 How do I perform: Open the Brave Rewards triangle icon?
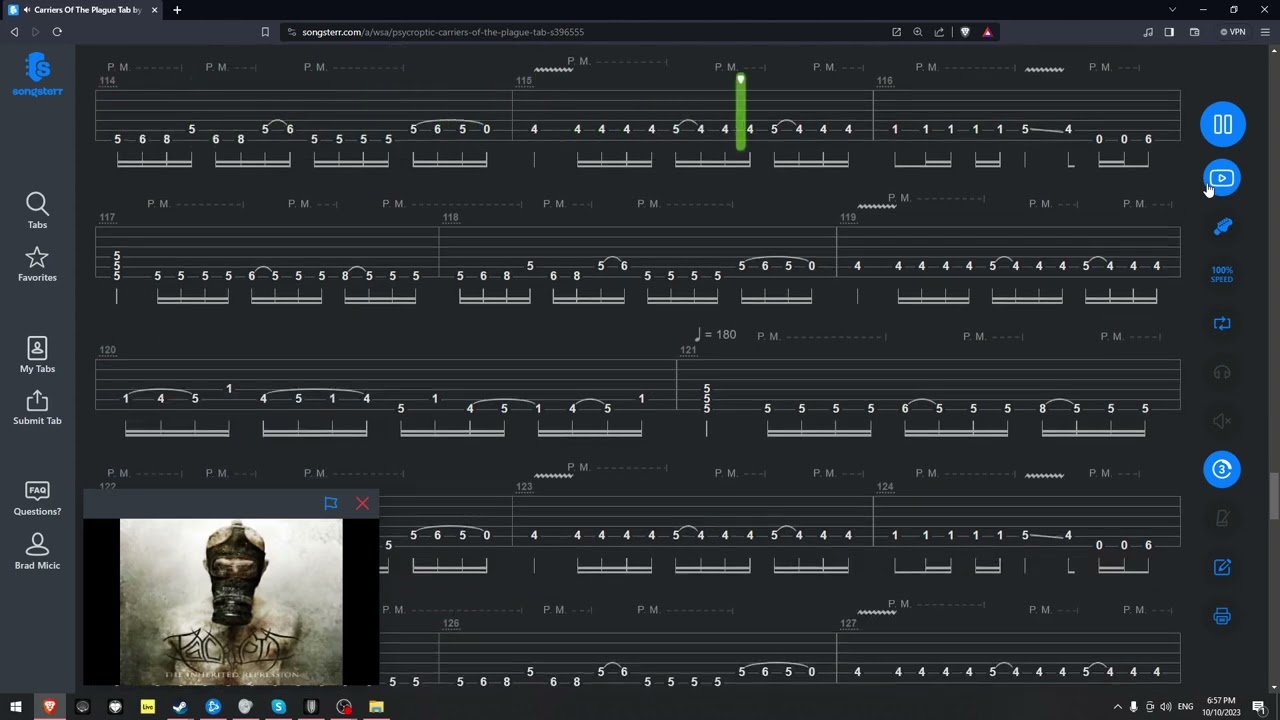click(987, 32)
